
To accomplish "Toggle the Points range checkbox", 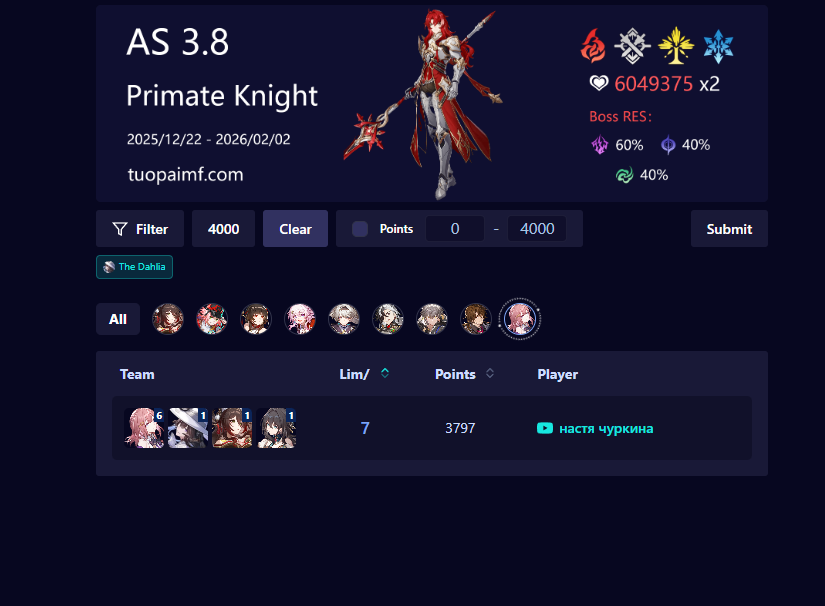I will click(x=360, y=229).
